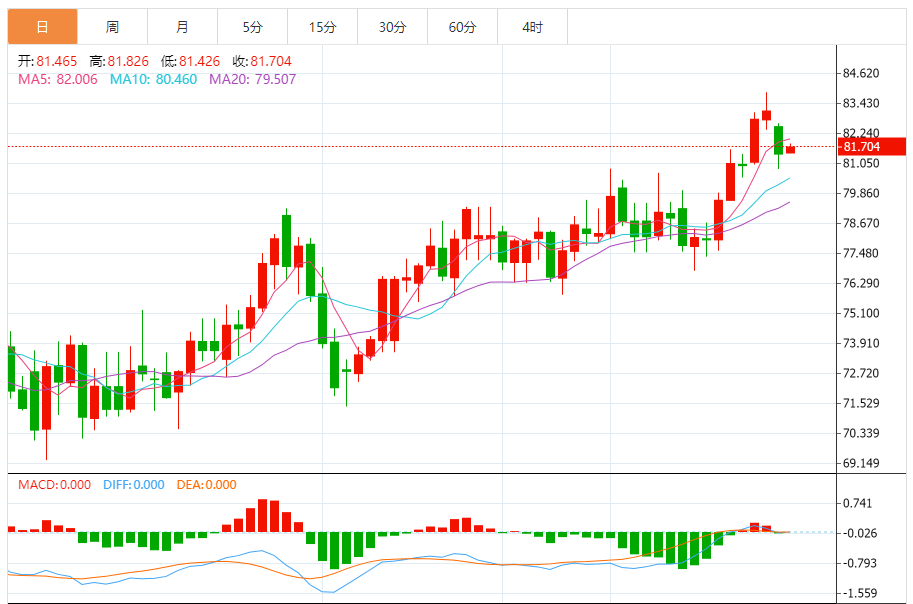Click the 84.620 price axis label
913x604 pixels.
[861, 73]
